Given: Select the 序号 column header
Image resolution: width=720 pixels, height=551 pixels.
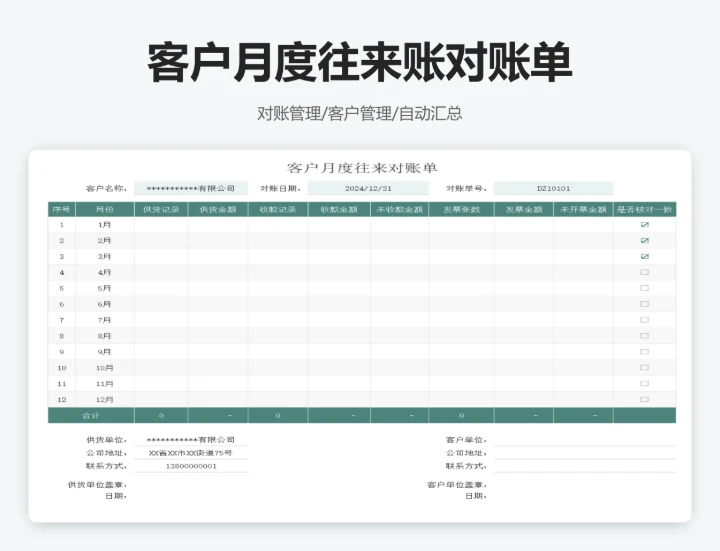Looking at the screenshot, I should (x=62, y=209).
